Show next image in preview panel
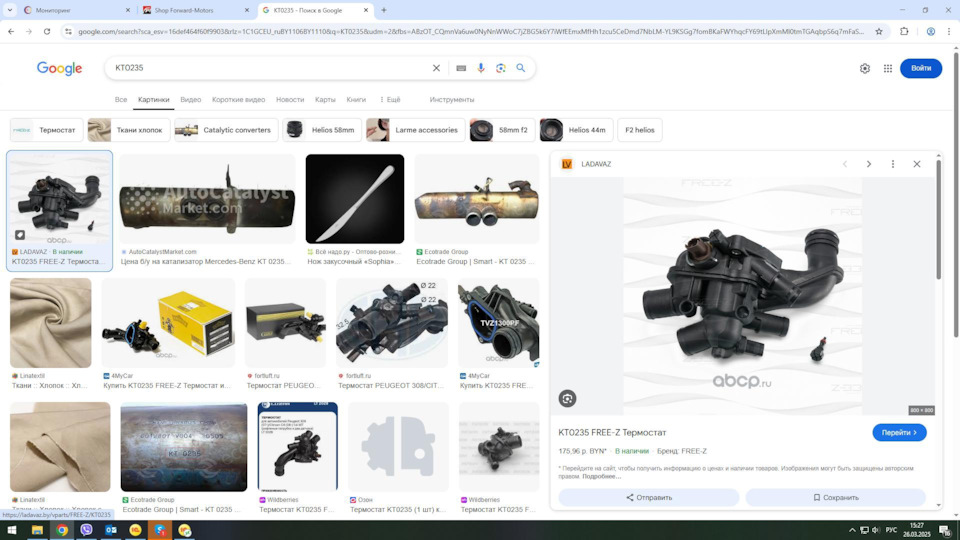The width and height of the screenshot is (960, 540). pos(869,164)
